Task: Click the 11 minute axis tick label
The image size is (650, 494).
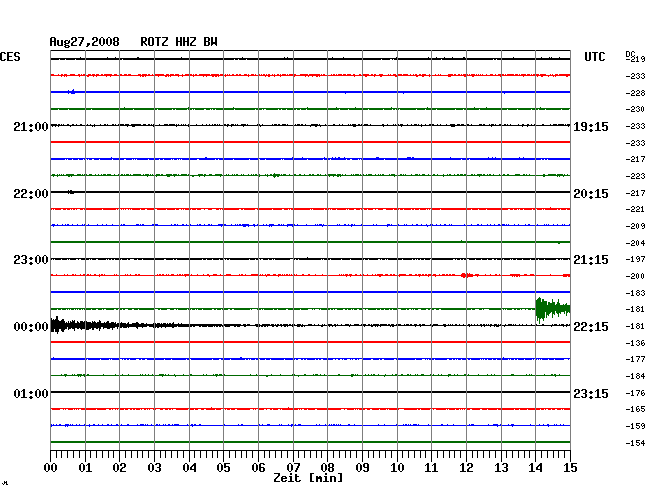Action: pyautogui.click(x=431, y=468)
